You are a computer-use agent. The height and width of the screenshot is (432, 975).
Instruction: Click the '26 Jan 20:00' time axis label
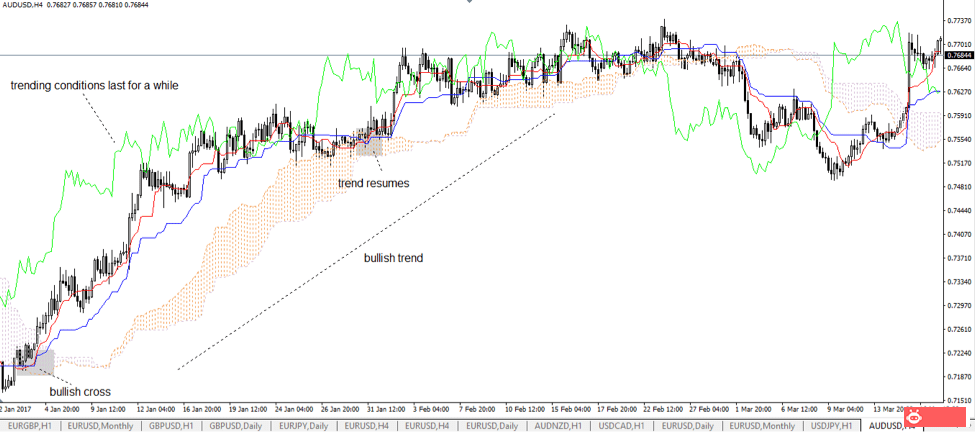click(340, 410)
